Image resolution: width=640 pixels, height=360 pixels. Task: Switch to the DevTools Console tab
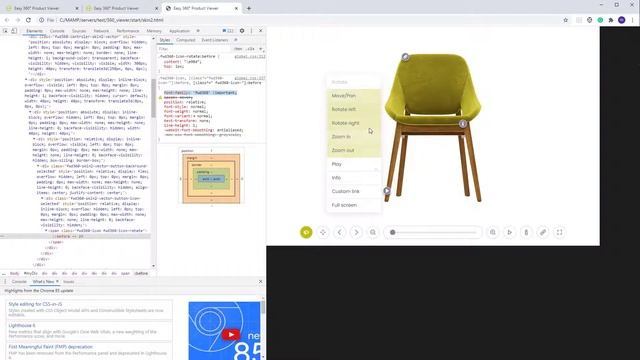[x=57, y=31]
